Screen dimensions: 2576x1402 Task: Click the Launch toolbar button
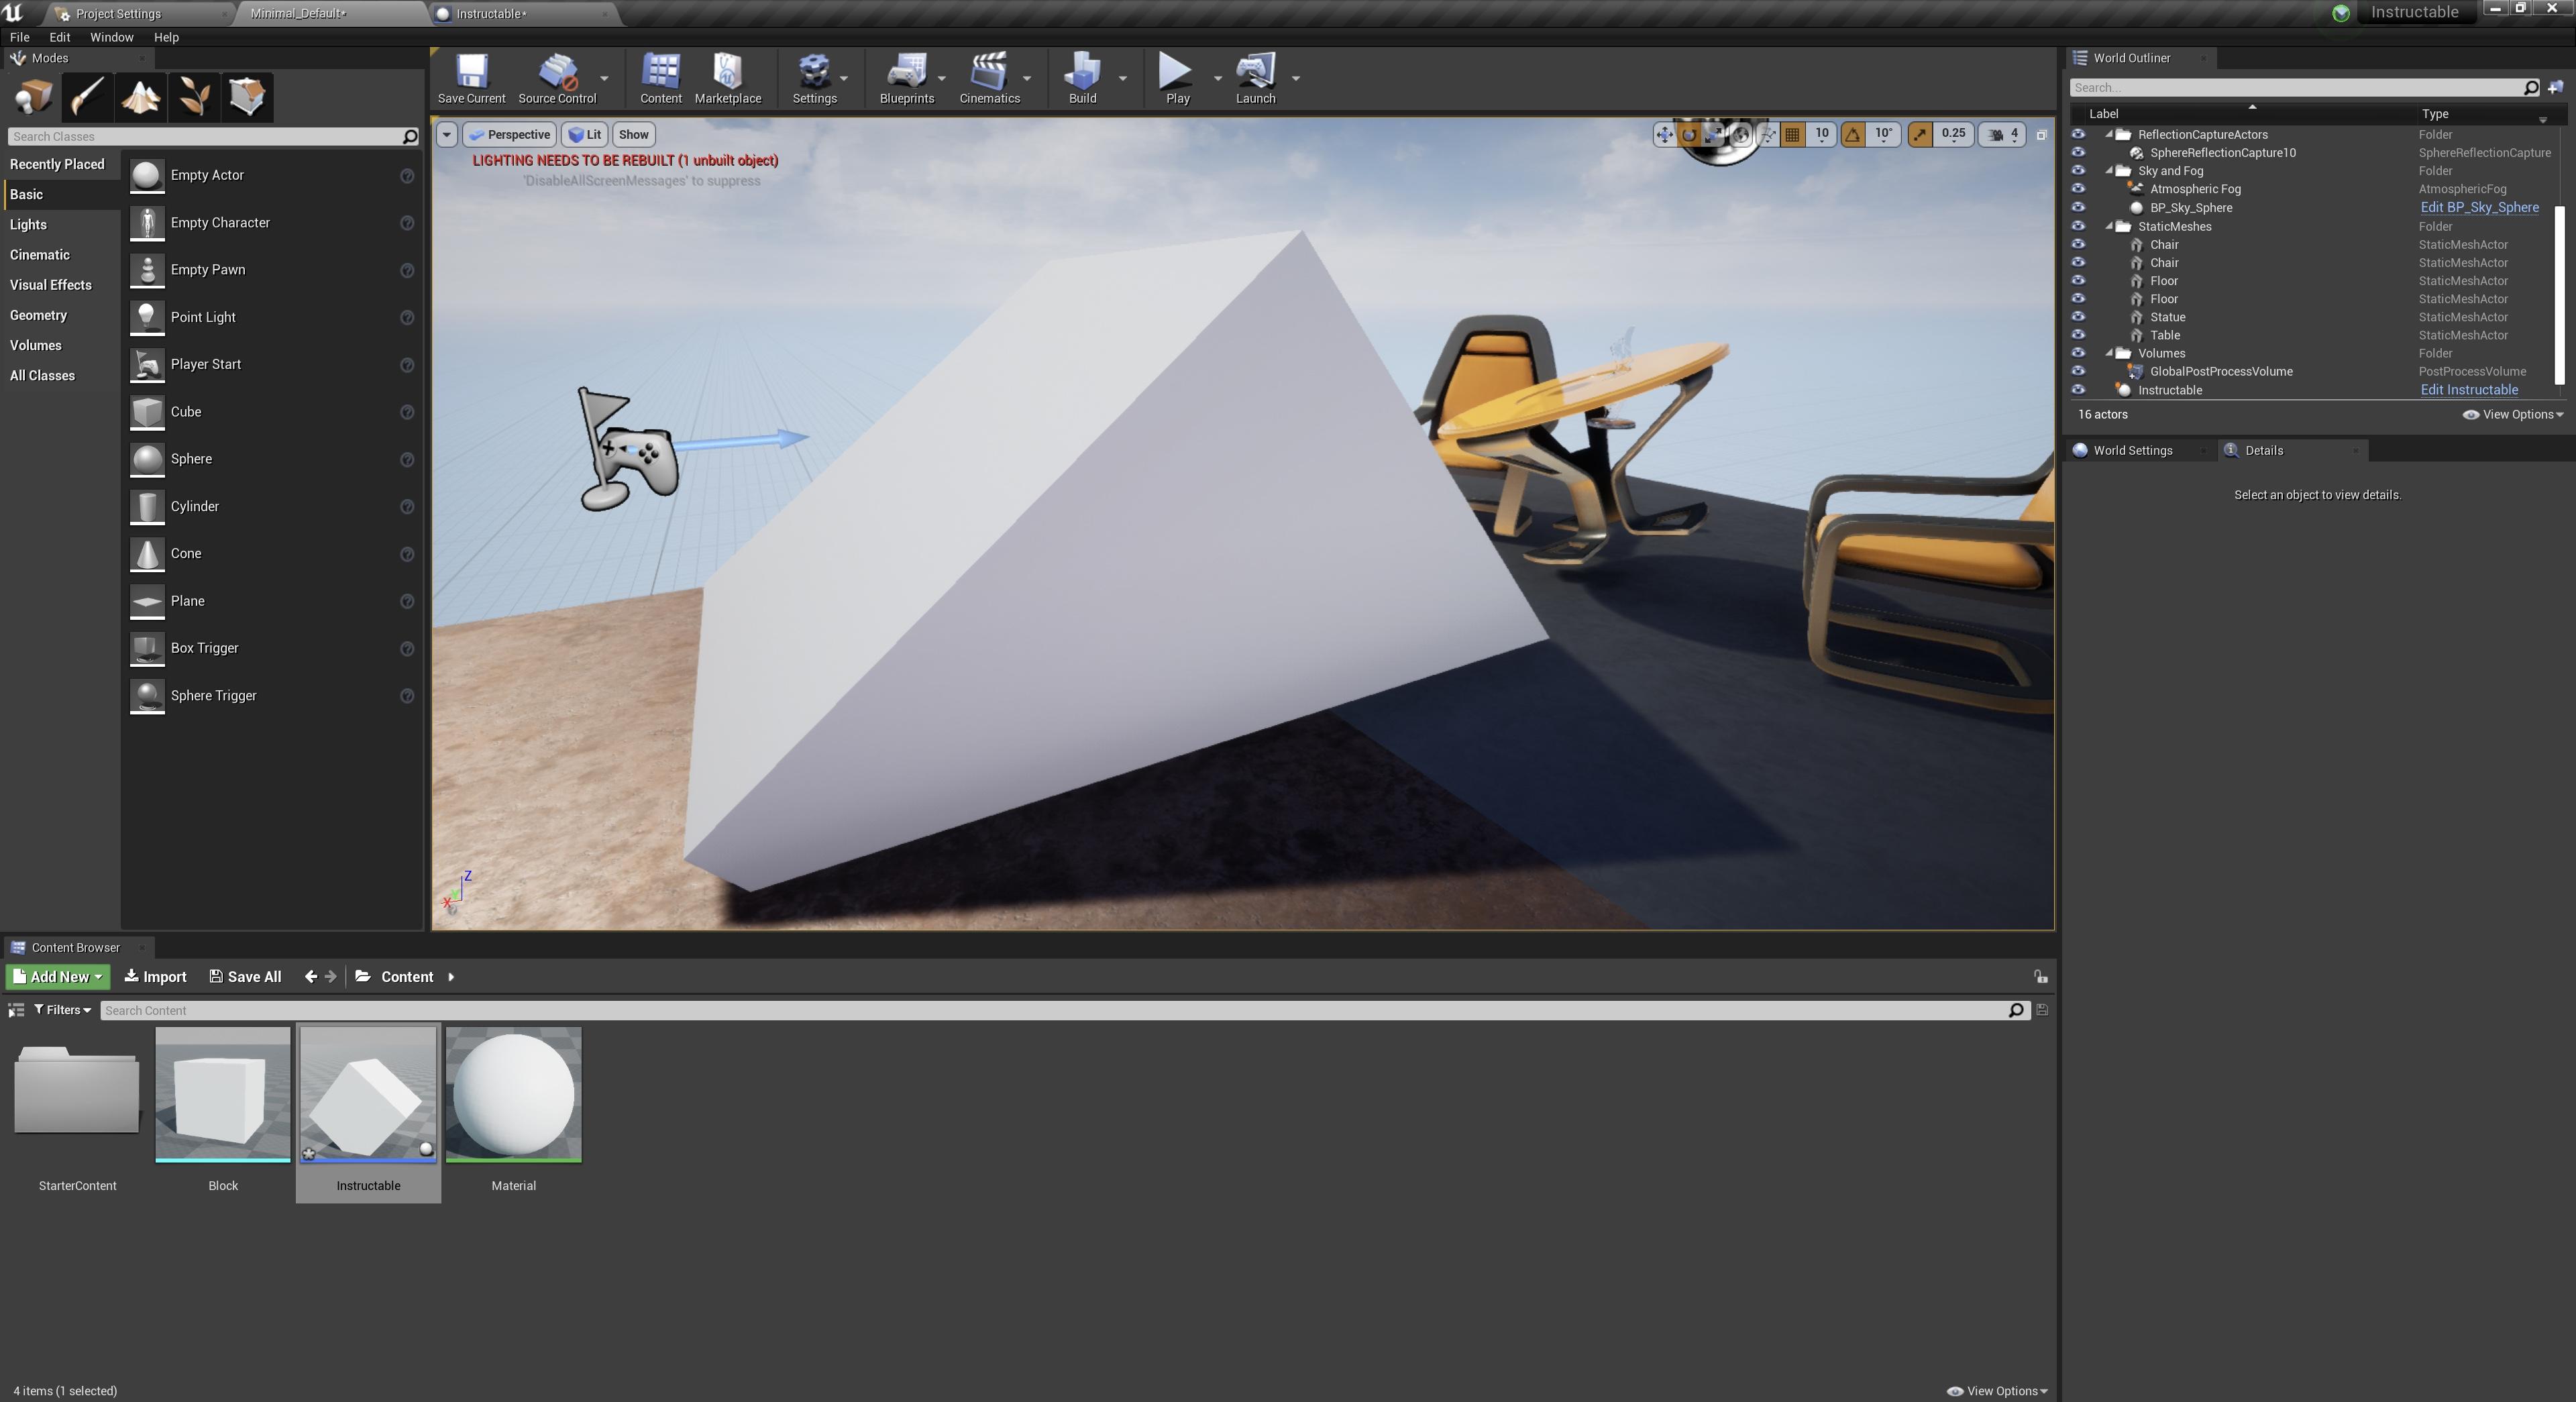(1255, 79)
